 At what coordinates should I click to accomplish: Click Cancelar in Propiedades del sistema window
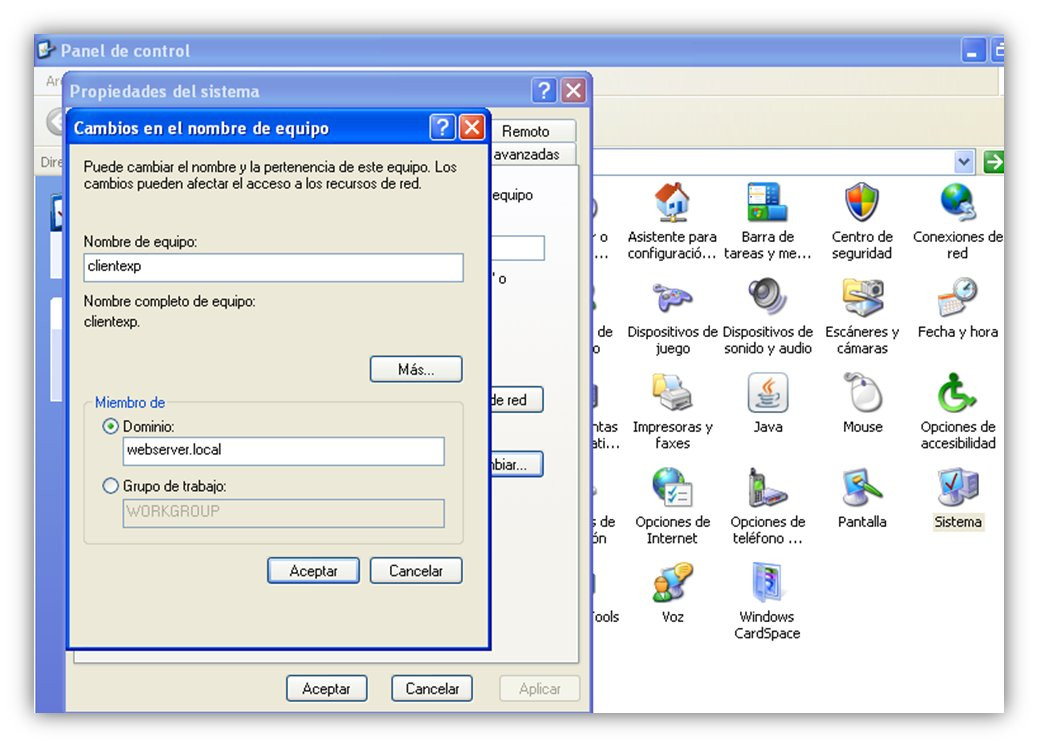coord(432,689)
